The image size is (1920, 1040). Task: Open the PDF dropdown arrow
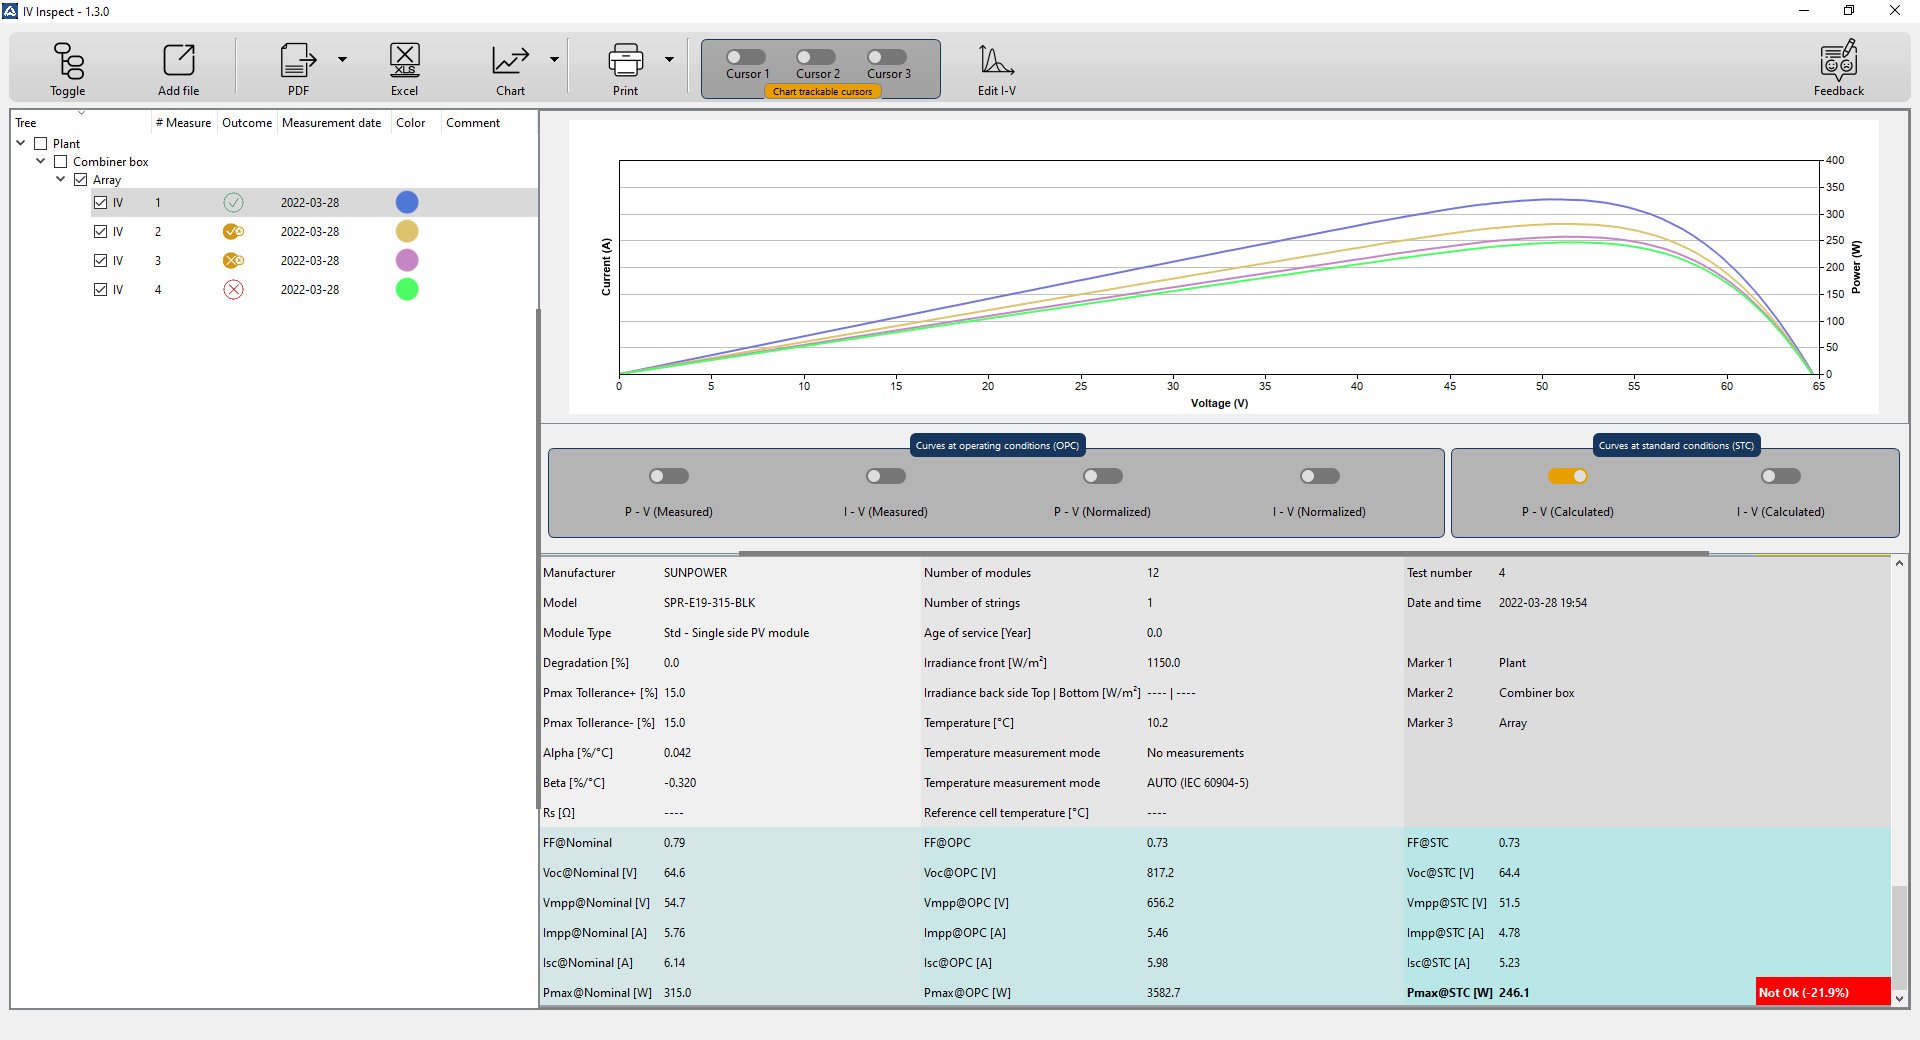[x=342, y=60]
